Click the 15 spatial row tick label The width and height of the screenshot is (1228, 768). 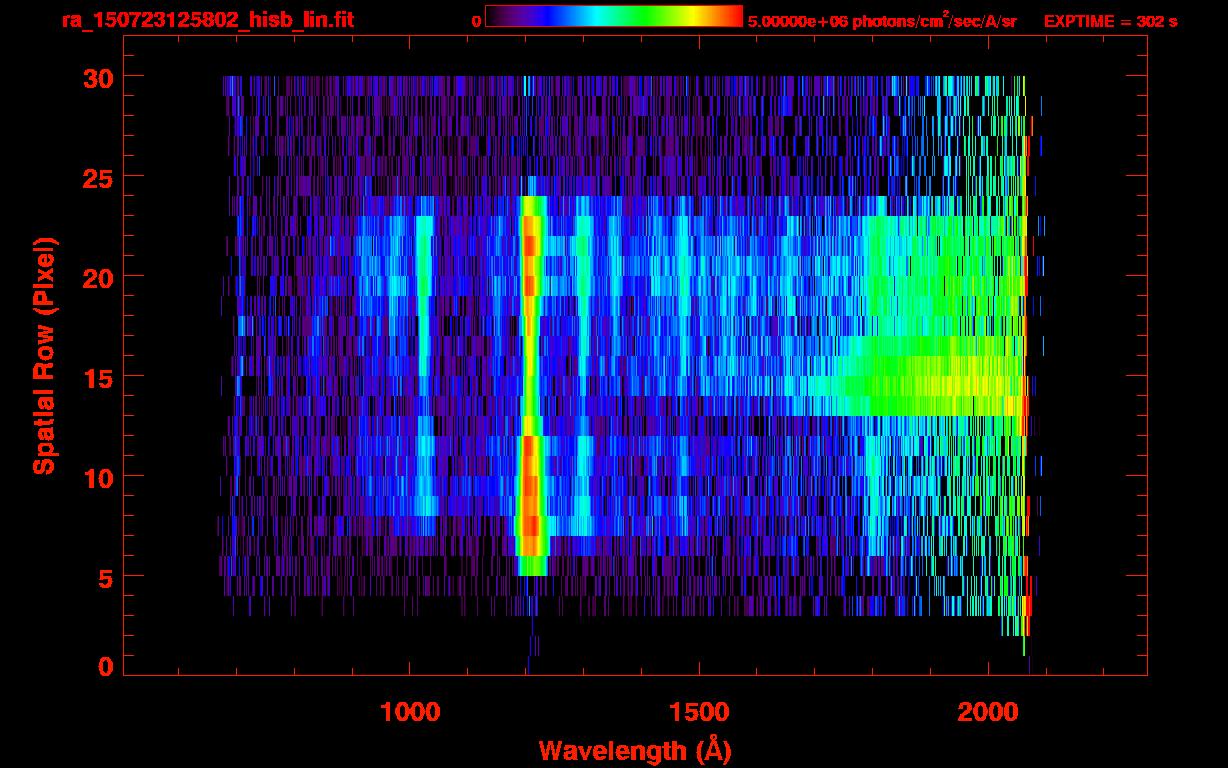coord(98,377)
